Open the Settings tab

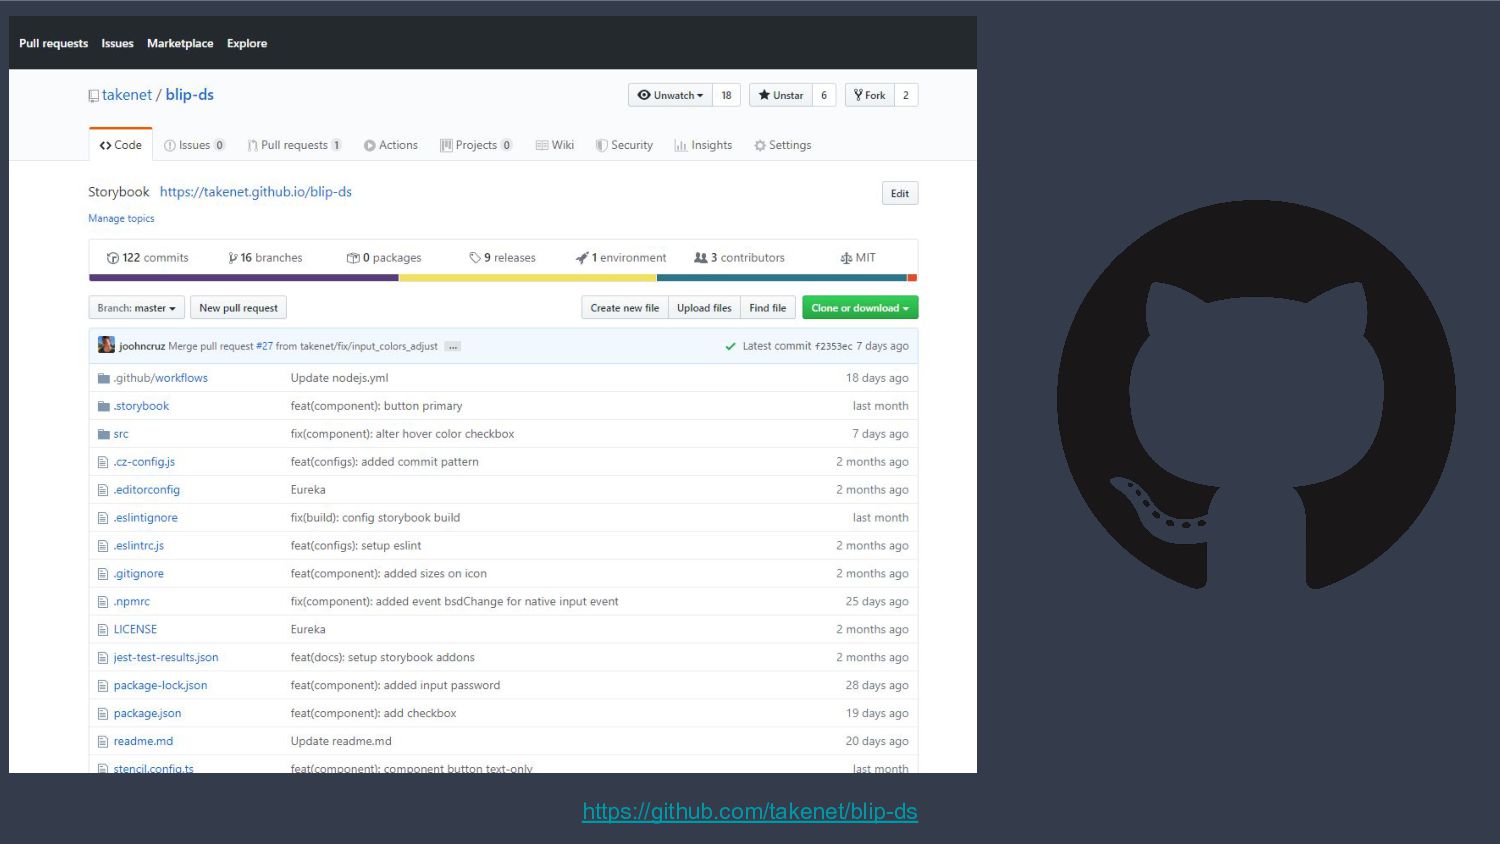(x=783, y=145)
